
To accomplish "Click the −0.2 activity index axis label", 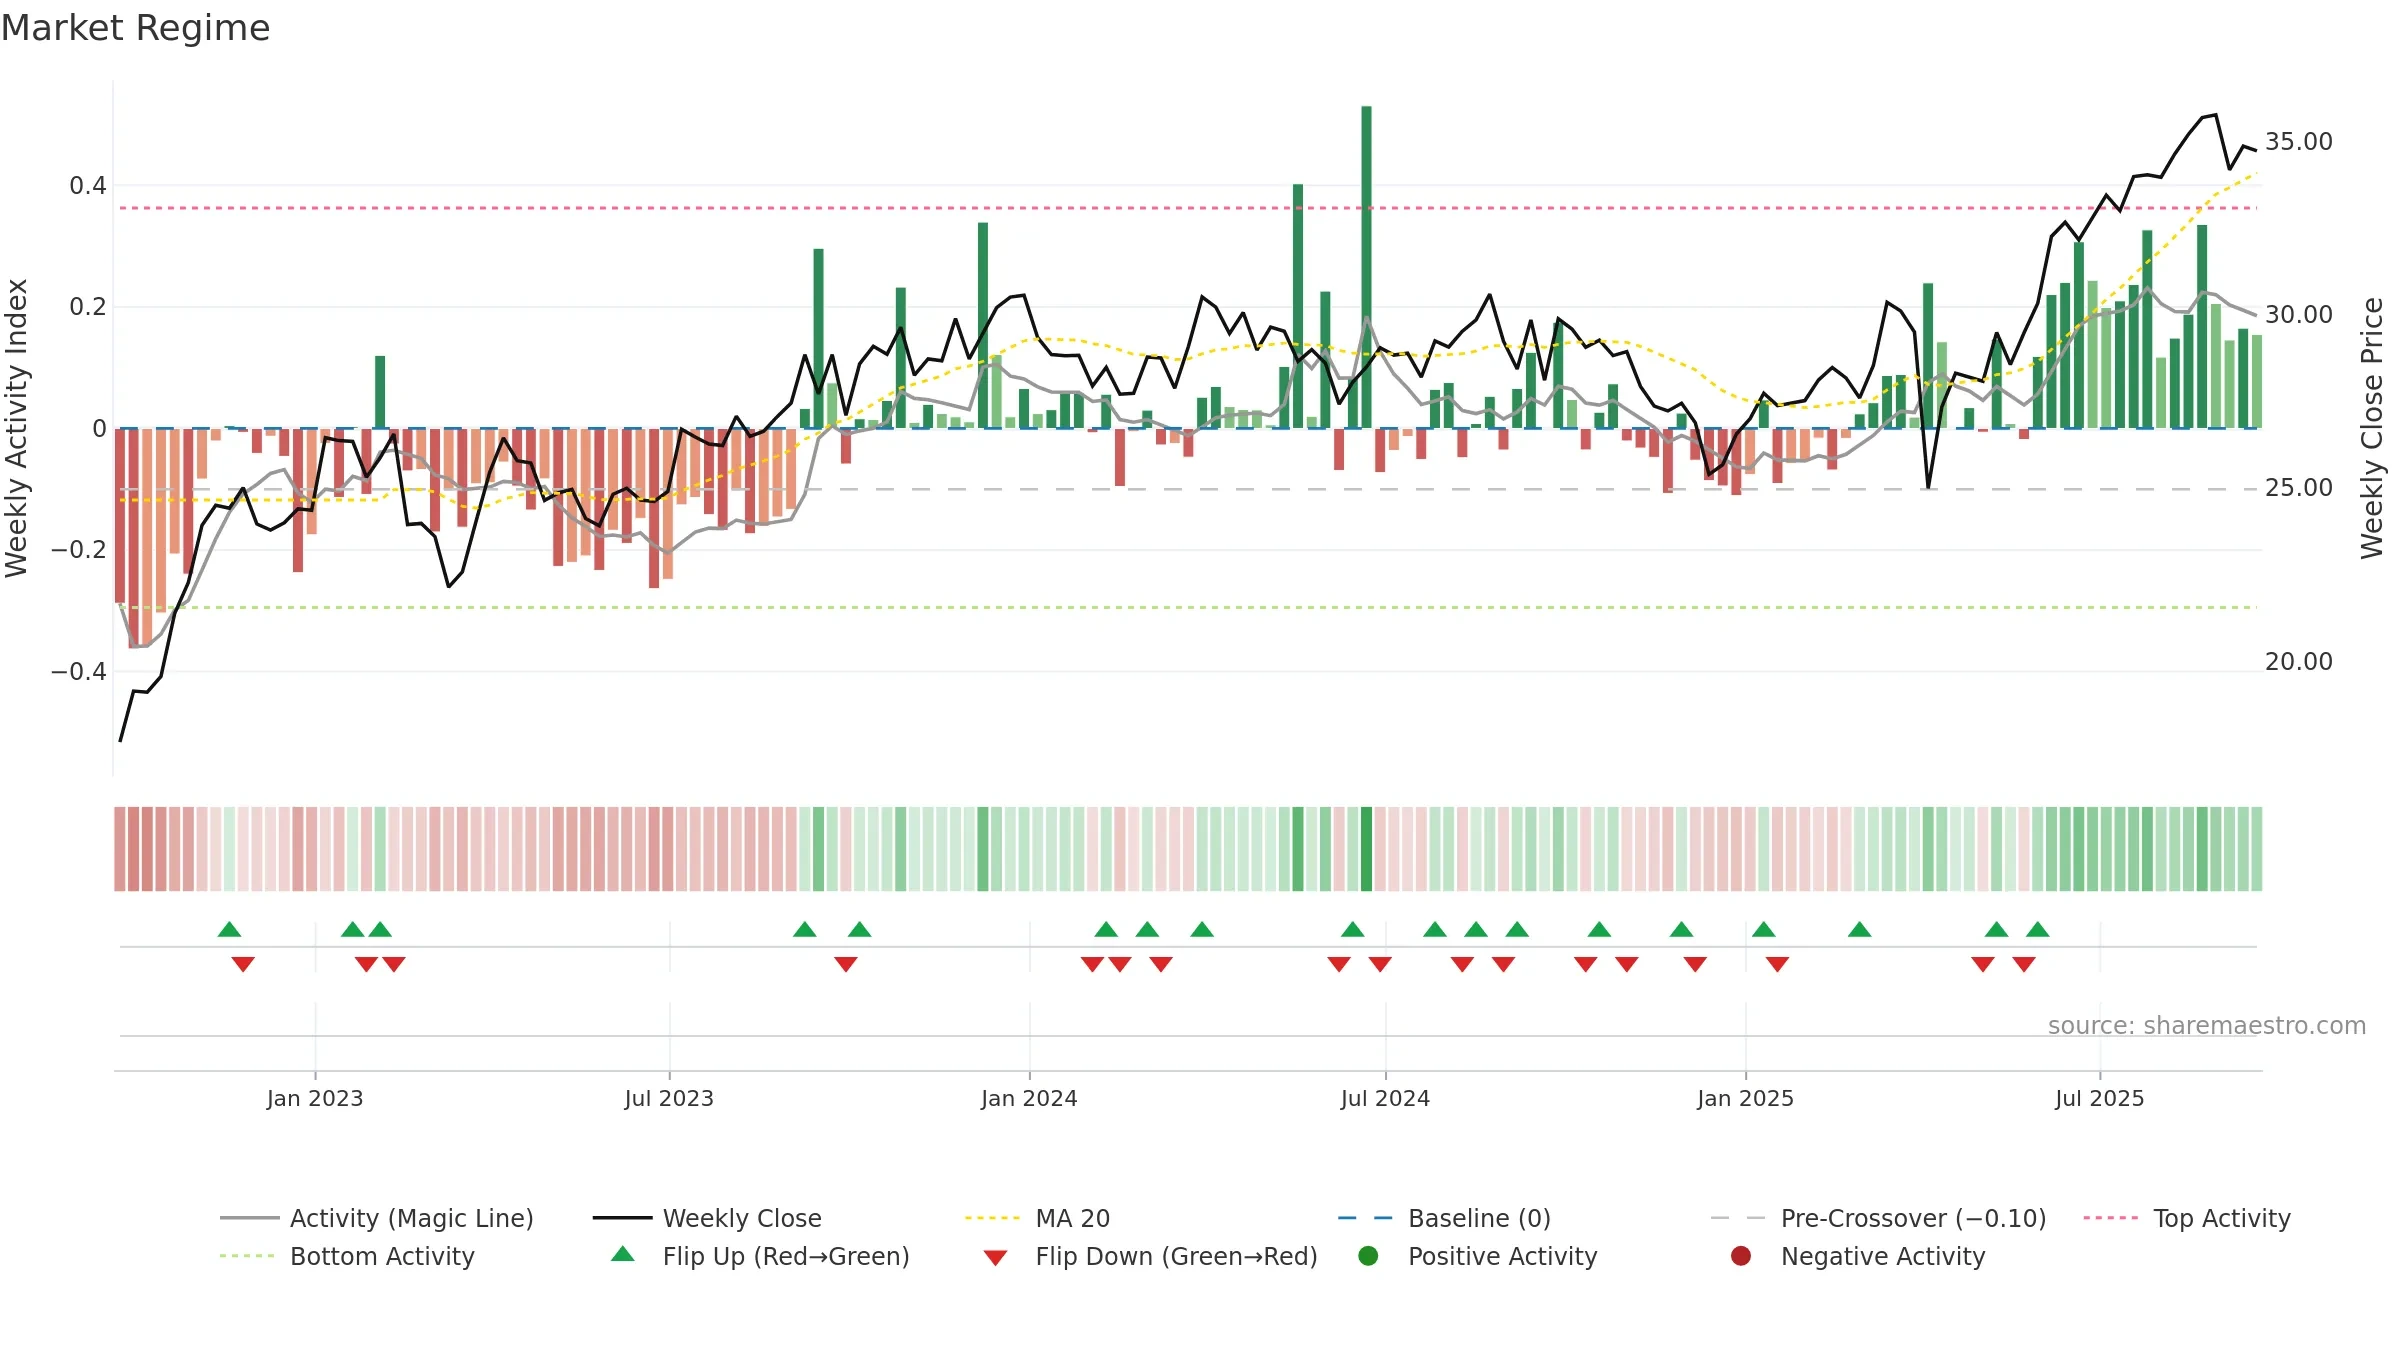I will (79, 550).
